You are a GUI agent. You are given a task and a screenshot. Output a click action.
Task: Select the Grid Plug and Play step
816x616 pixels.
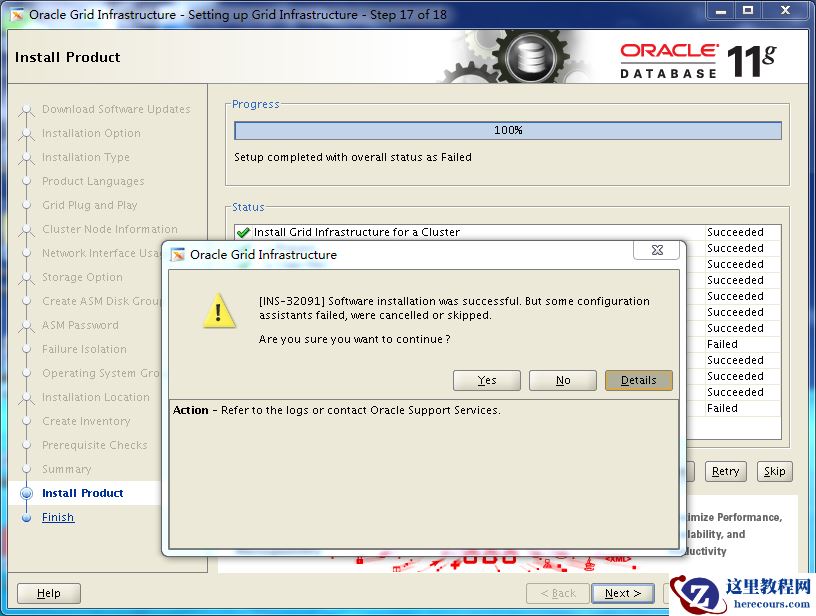(90, 206)
